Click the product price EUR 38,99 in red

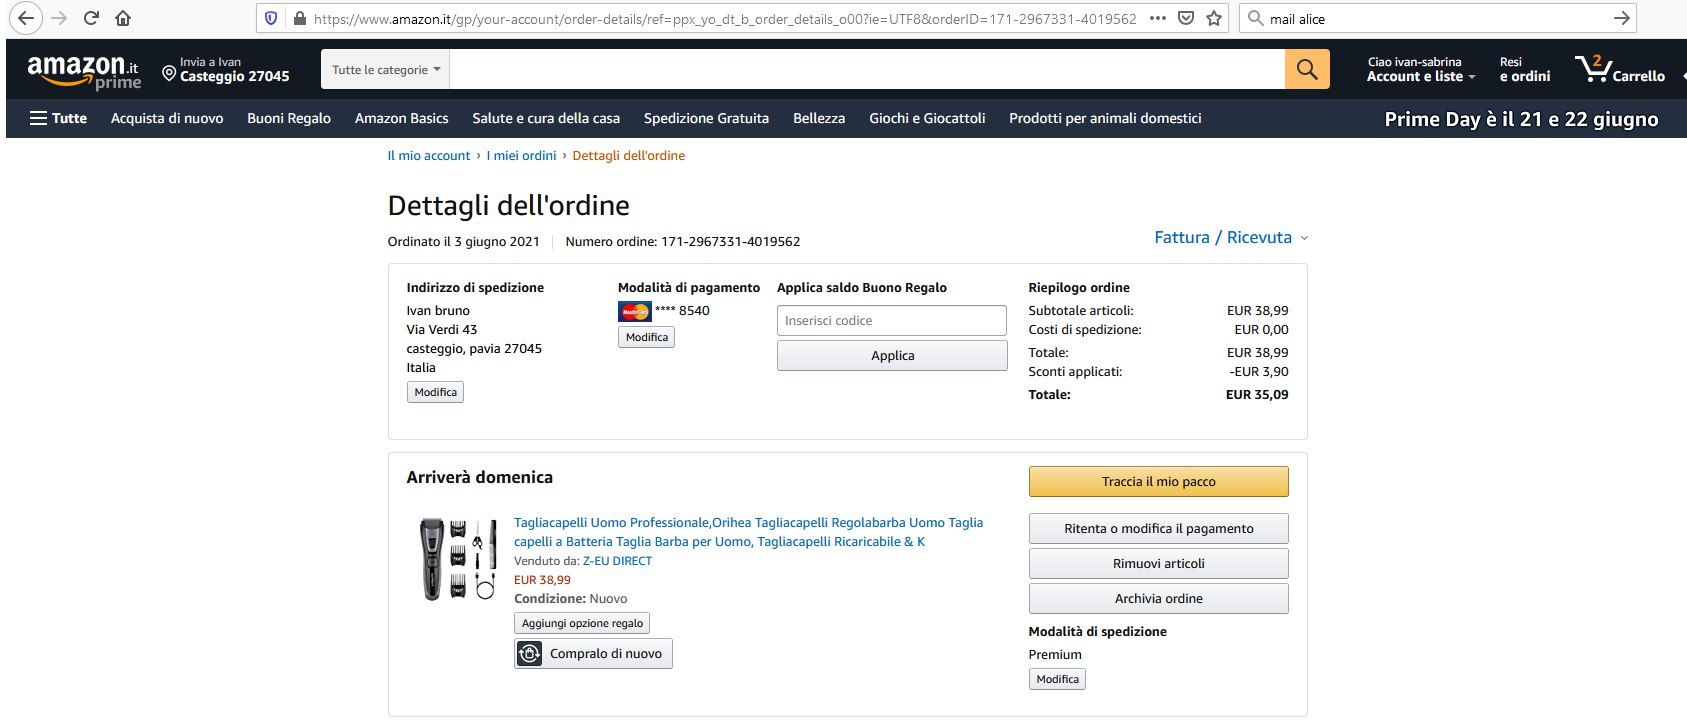pyautogui.click(x=542, y=580)
